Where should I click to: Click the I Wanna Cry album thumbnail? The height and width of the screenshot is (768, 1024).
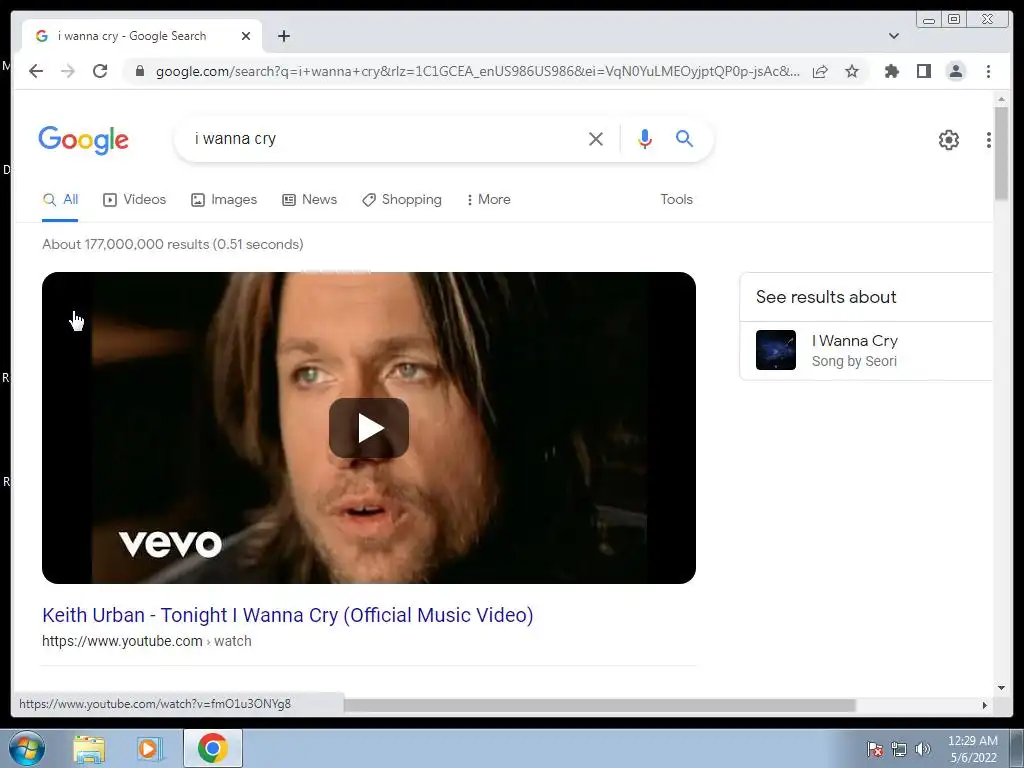[x=776, y=350]
